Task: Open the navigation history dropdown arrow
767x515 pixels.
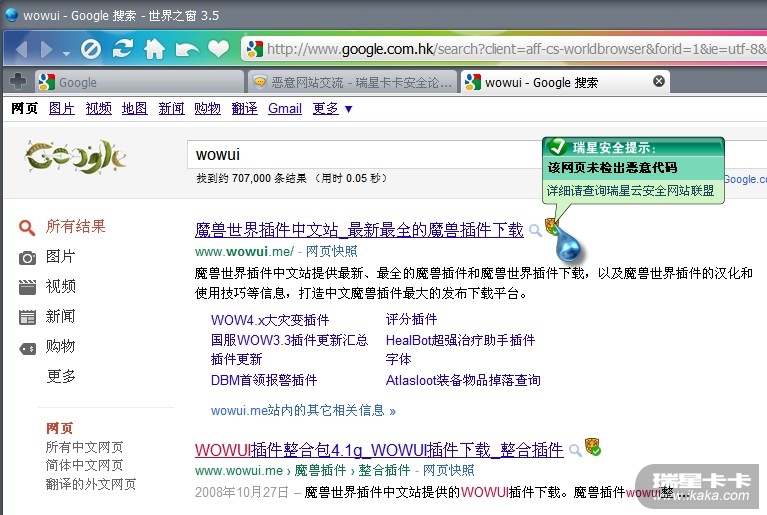Action: (x=66, y=53)
